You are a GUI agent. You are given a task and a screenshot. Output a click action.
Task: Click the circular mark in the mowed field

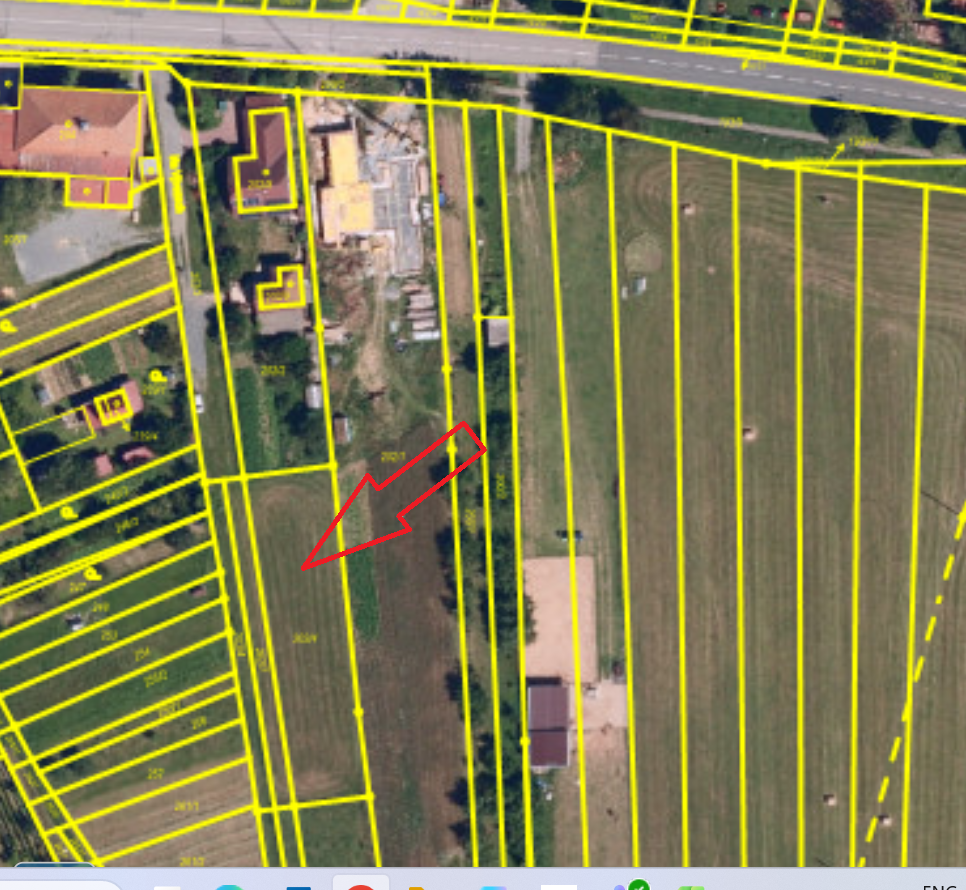pos(644,251)
